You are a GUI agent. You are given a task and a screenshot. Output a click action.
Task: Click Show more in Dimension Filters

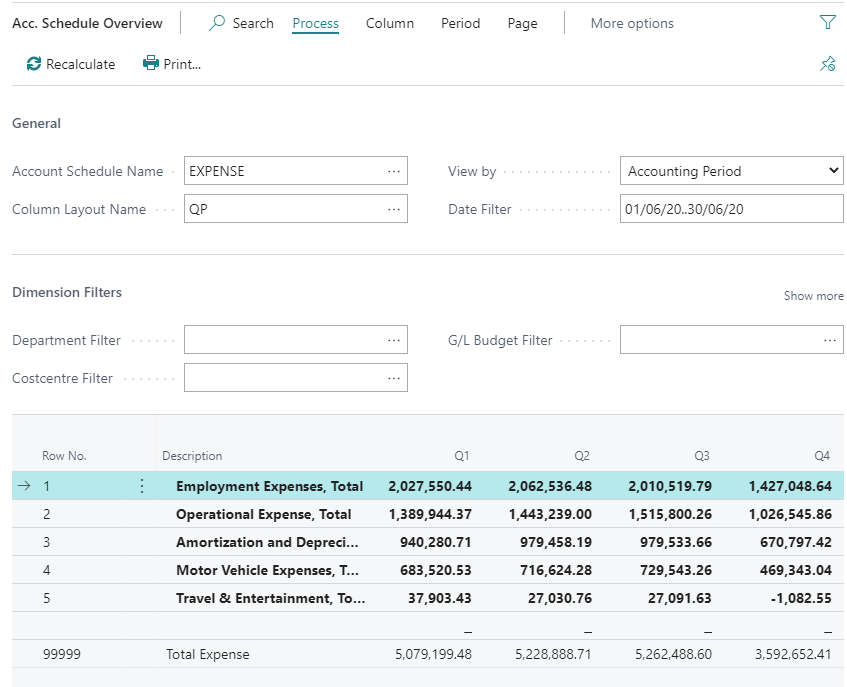(x=813, y=296)
